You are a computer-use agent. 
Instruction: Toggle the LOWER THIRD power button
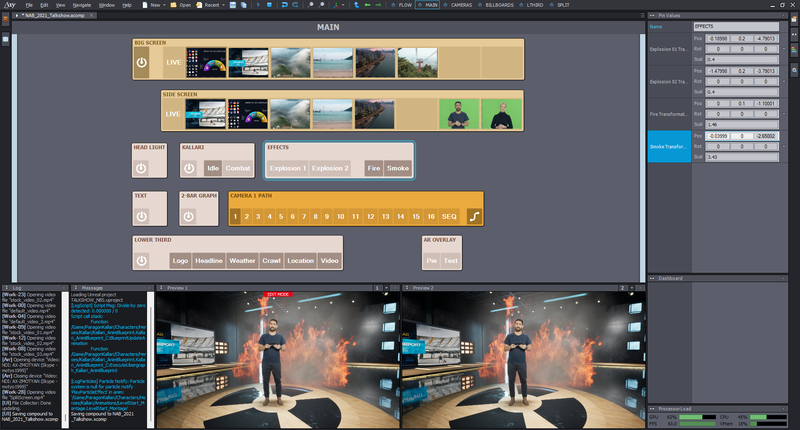tap(142, 261)
